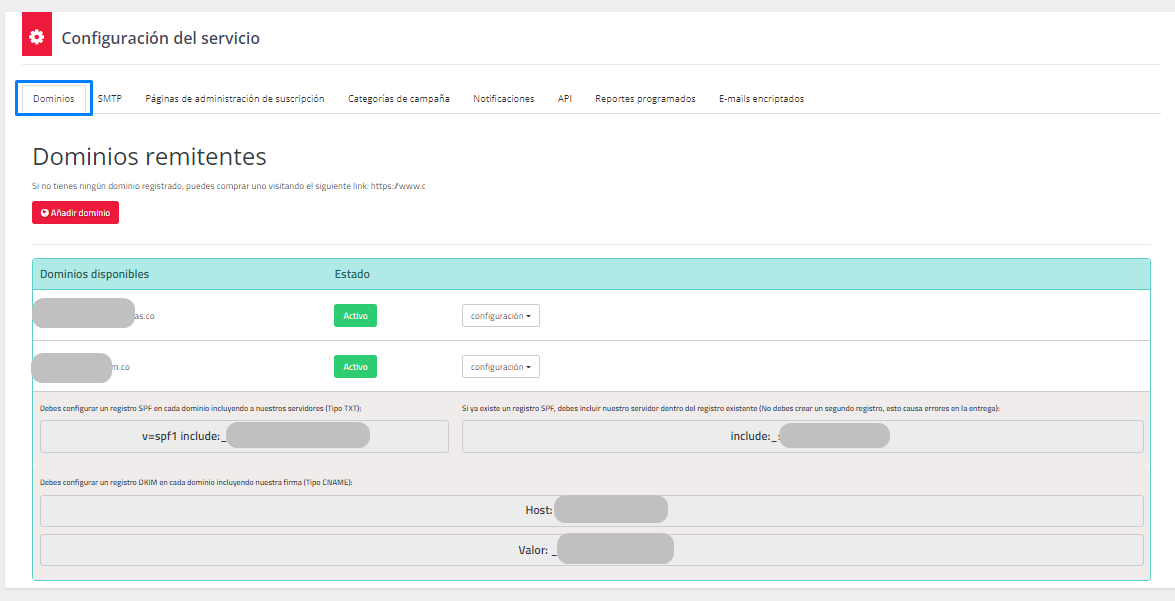Click the DKIM Valor value field
The image size is (1175, 601).
click(591, 550)
